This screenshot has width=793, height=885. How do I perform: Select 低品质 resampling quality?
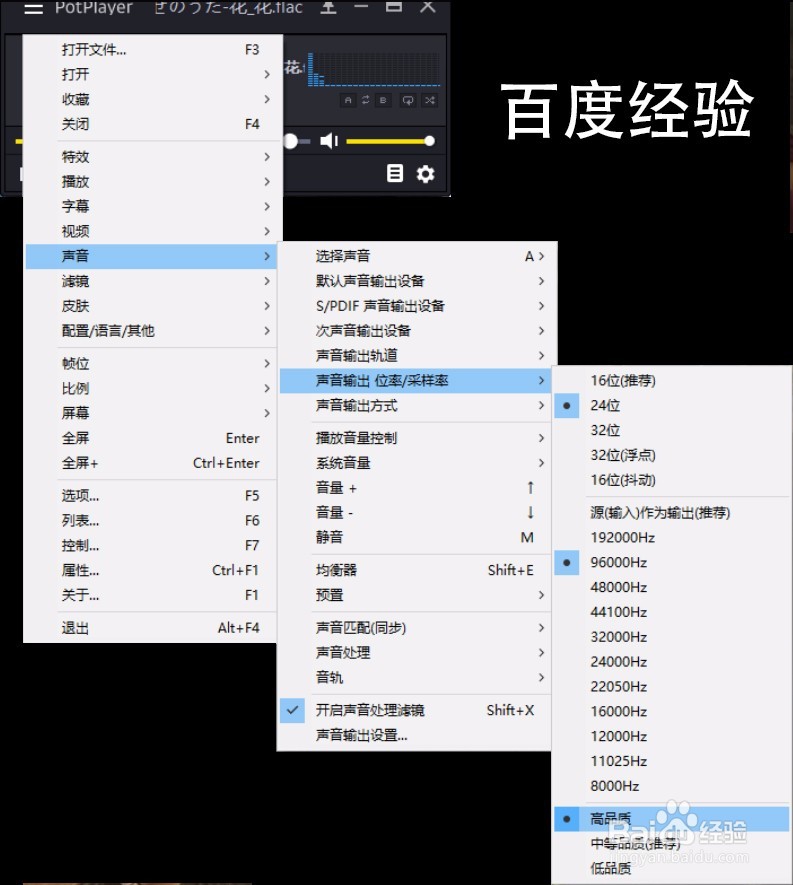coord(672,868)
